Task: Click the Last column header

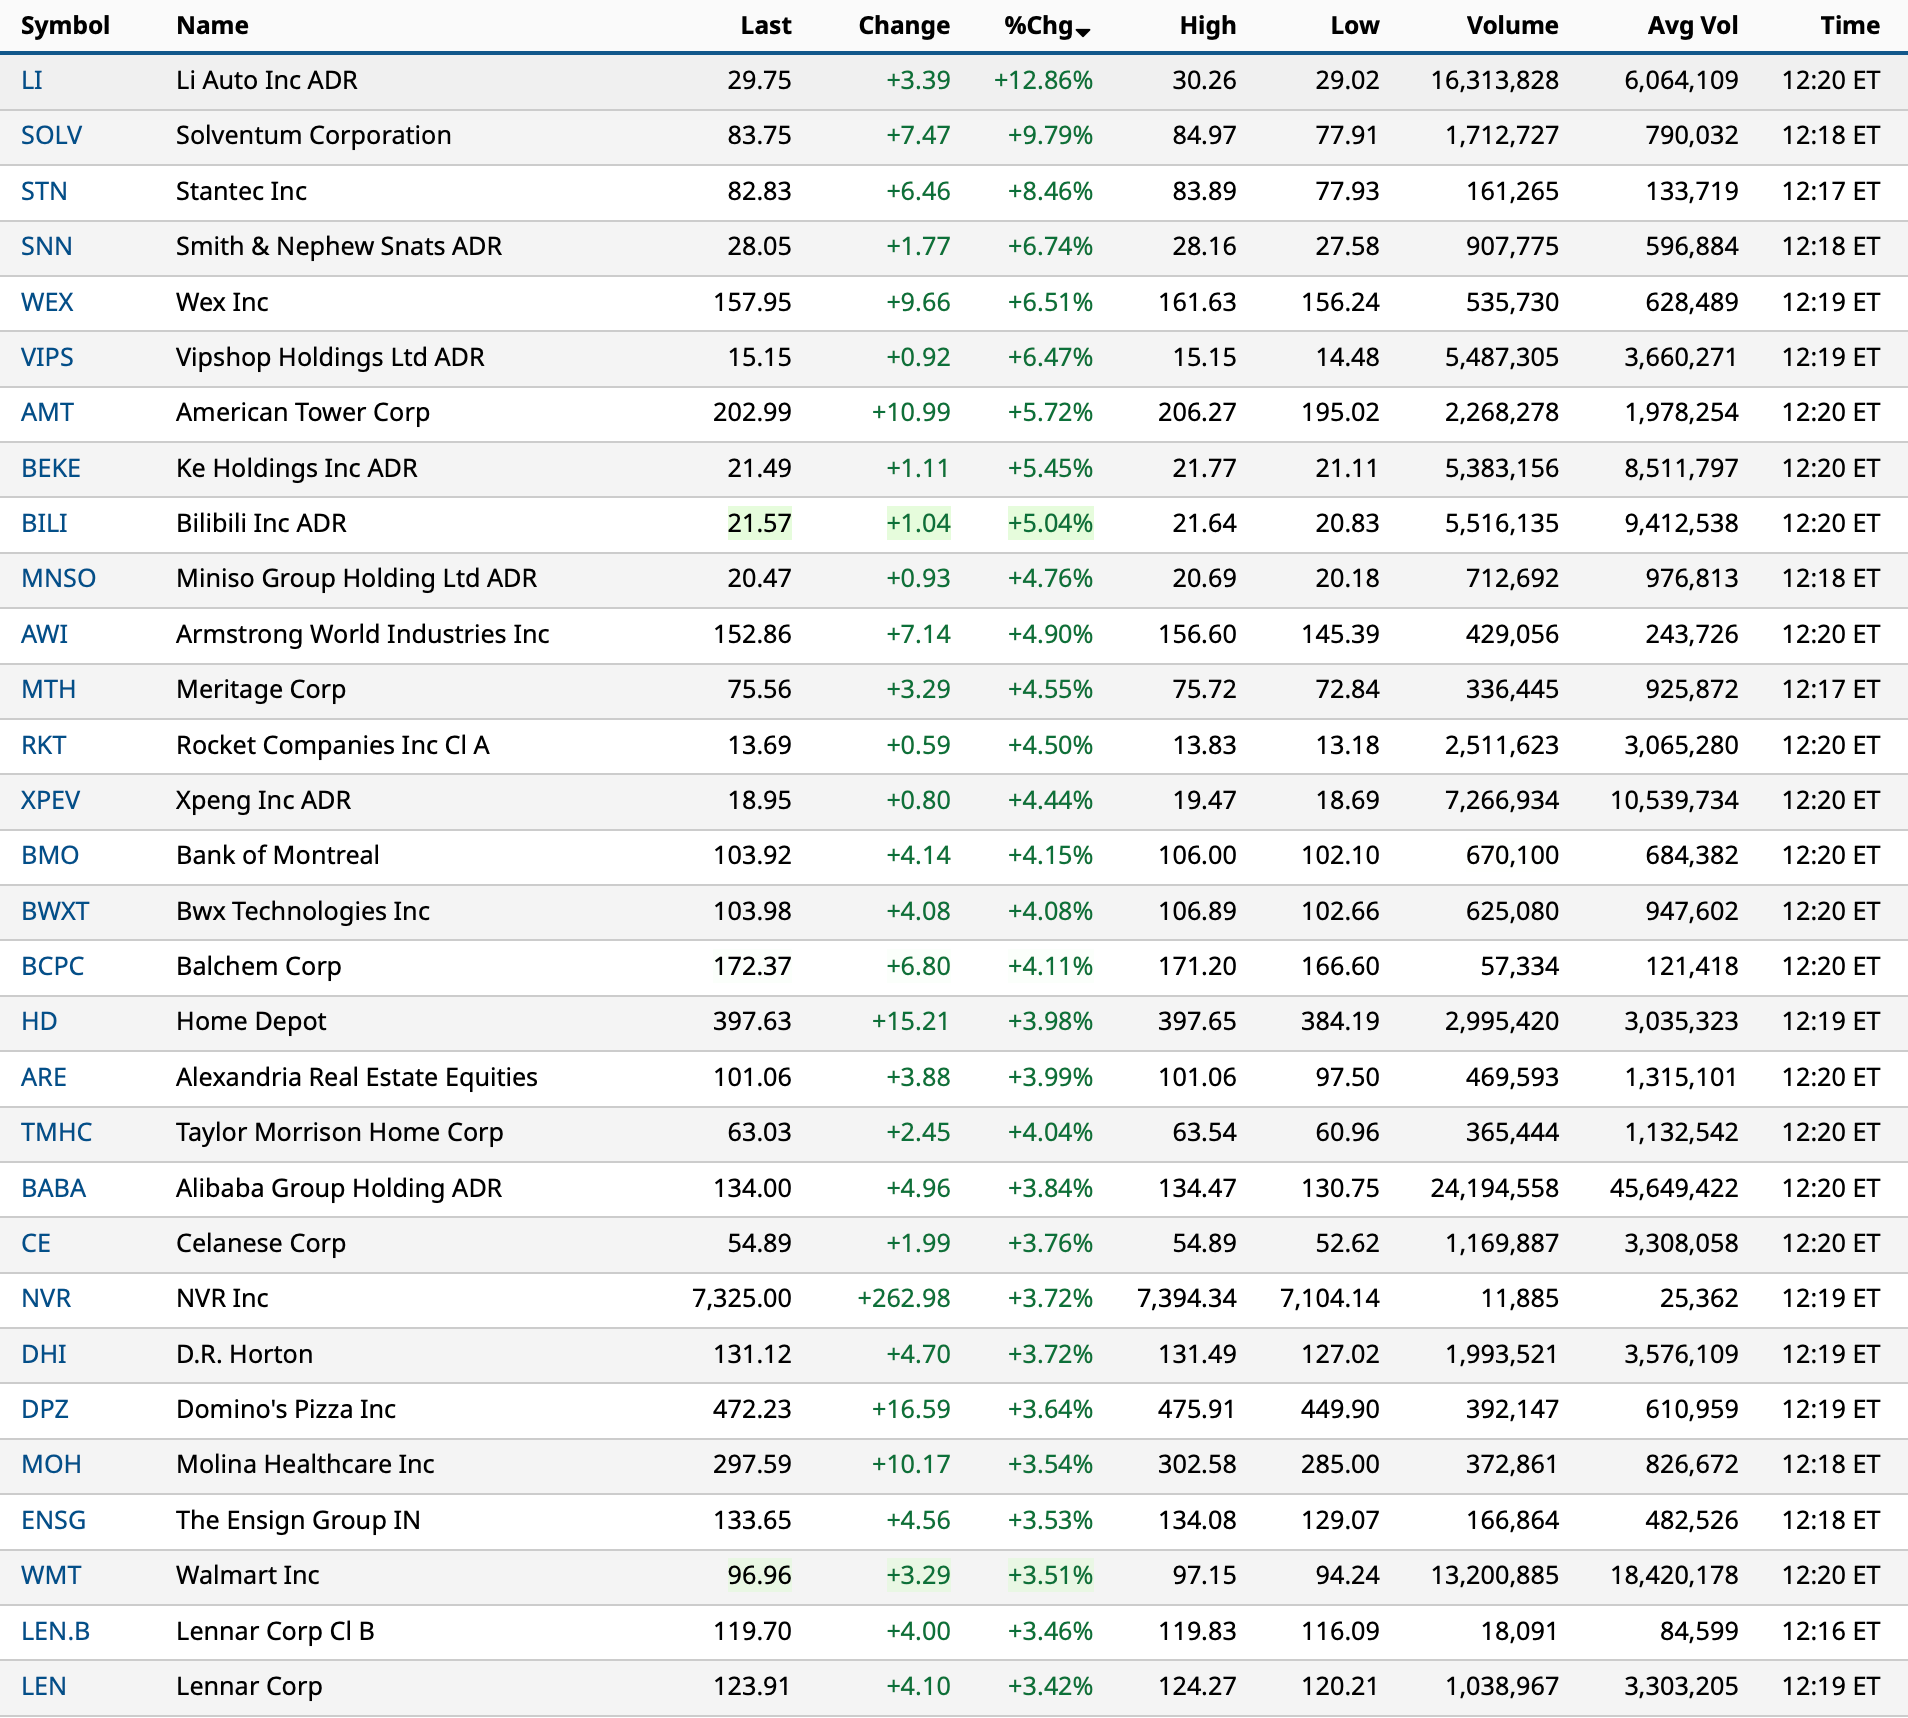Action: point(765,26)
